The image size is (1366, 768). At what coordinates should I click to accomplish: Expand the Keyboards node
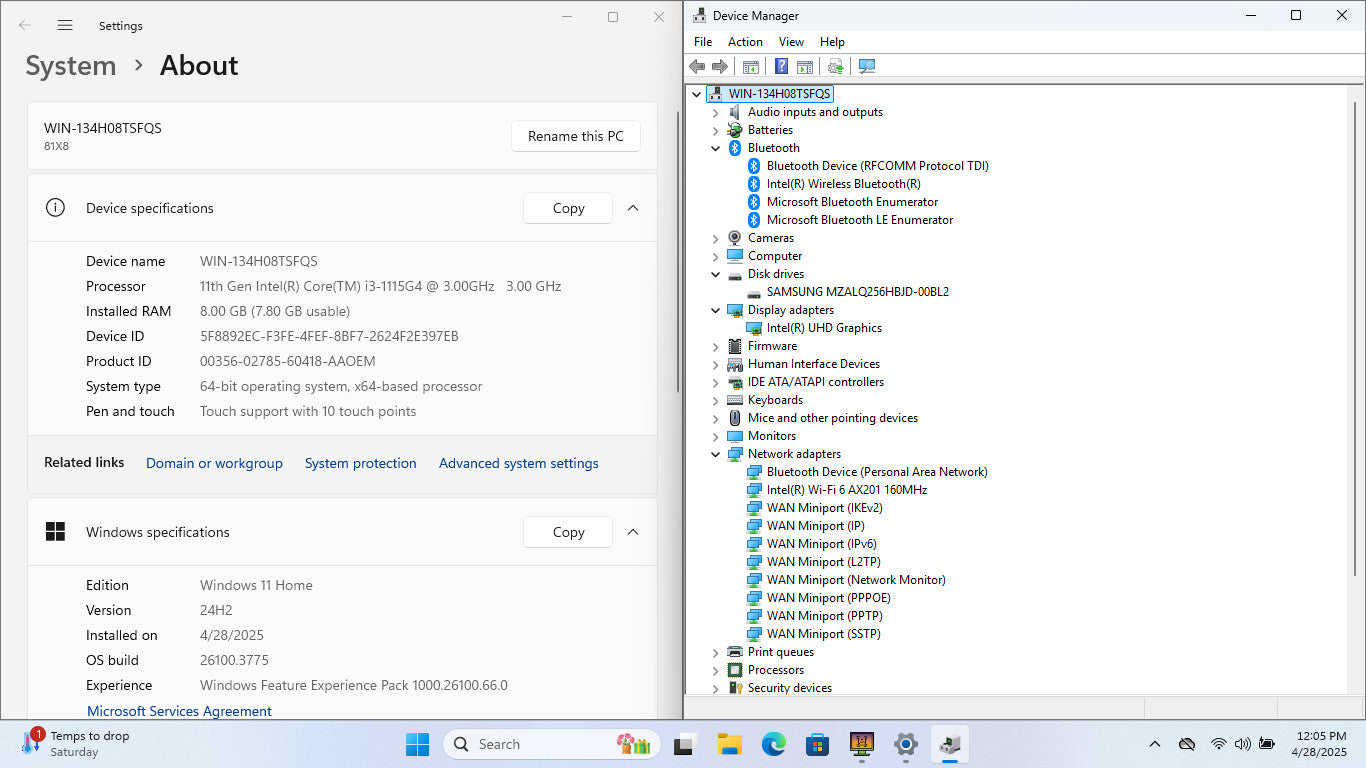pyautogui.click(x=716, y=400)
